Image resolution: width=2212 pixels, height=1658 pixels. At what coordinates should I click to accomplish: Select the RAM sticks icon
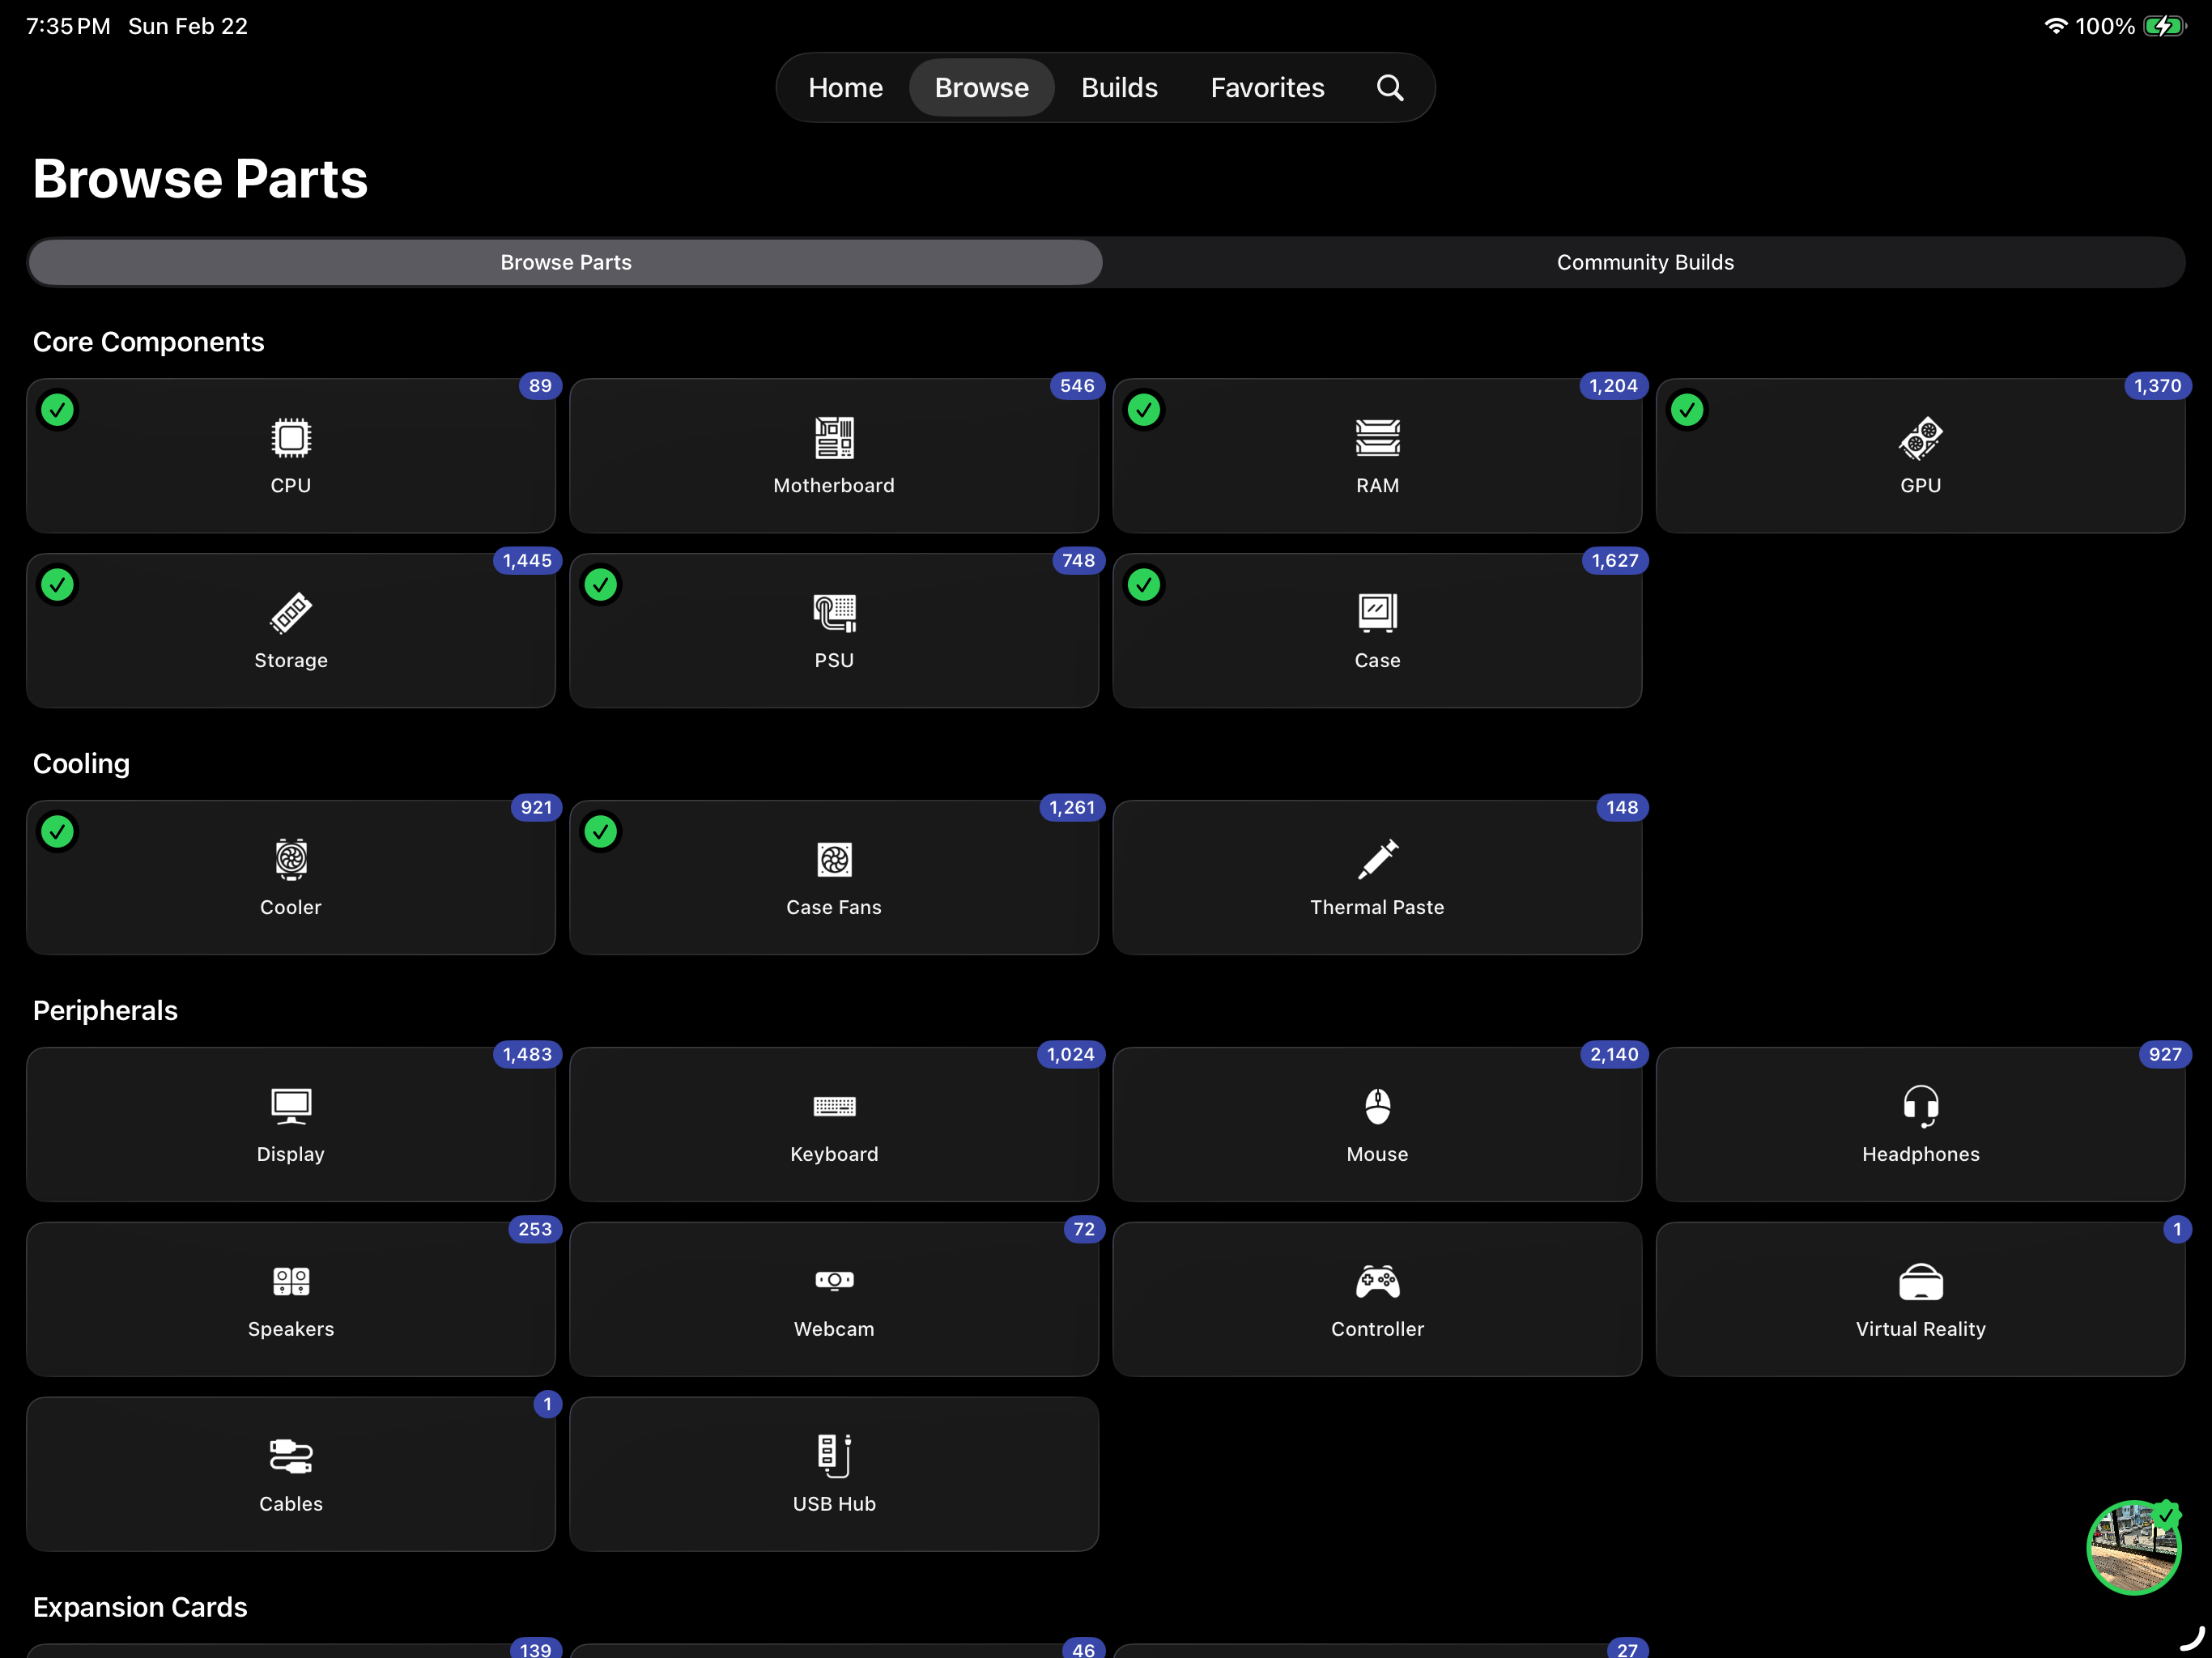[x=1377, y=437]
